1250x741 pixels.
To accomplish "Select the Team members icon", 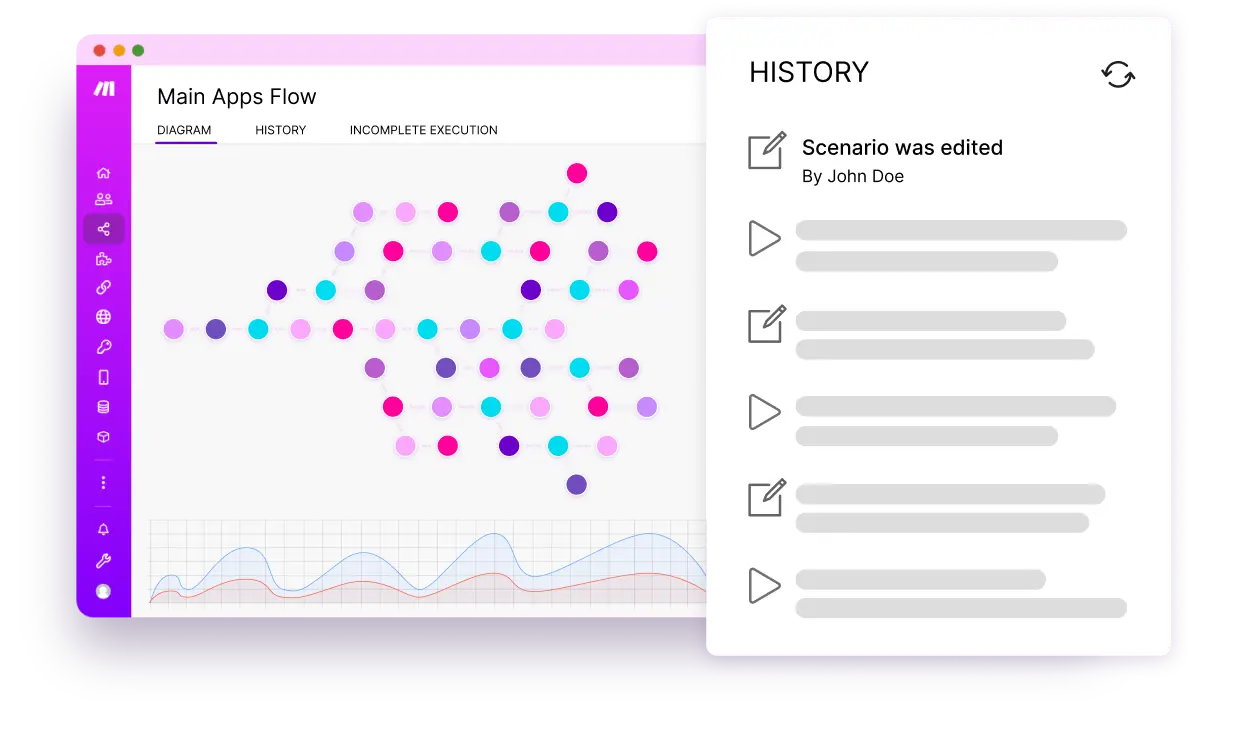I will tap(103, 198).
